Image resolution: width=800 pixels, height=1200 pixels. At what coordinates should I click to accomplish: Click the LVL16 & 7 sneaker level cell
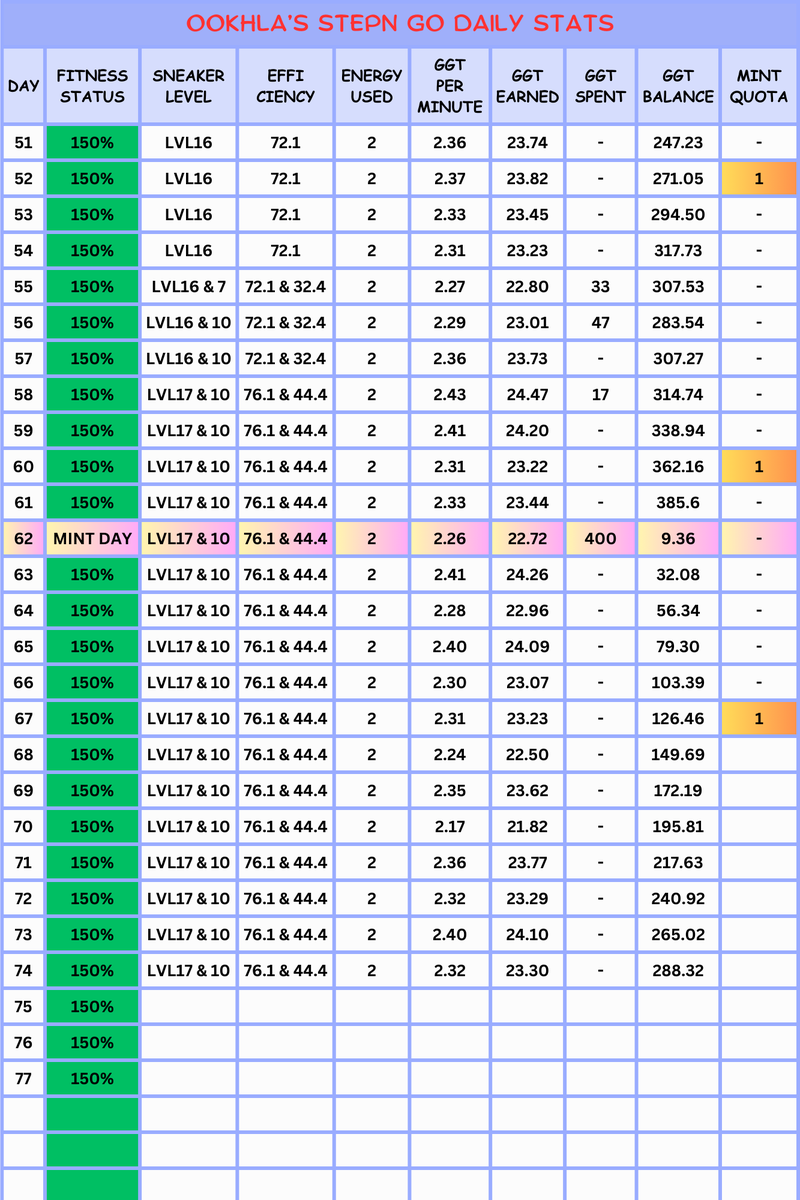[x=188, y=287]
